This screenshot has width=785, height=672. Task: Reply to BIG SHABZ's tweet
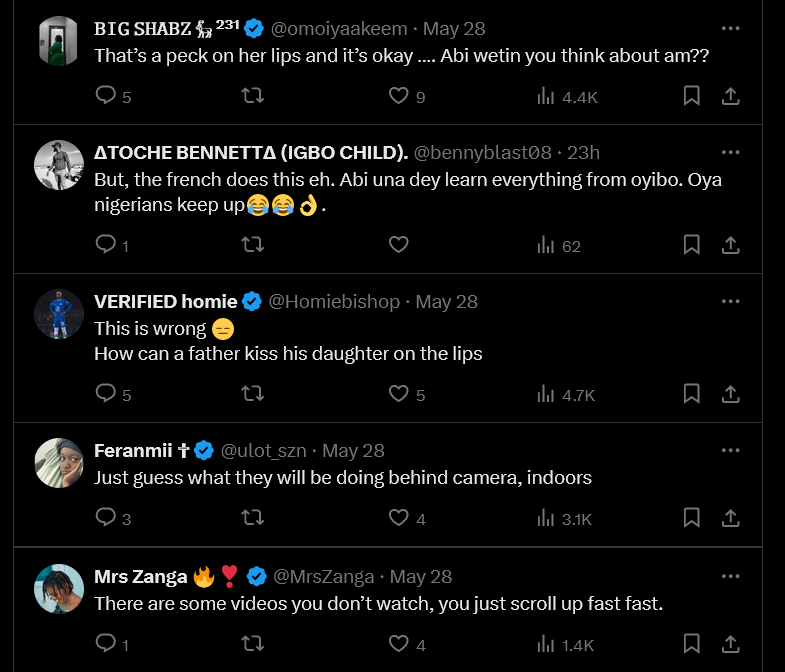pos(106,96)
